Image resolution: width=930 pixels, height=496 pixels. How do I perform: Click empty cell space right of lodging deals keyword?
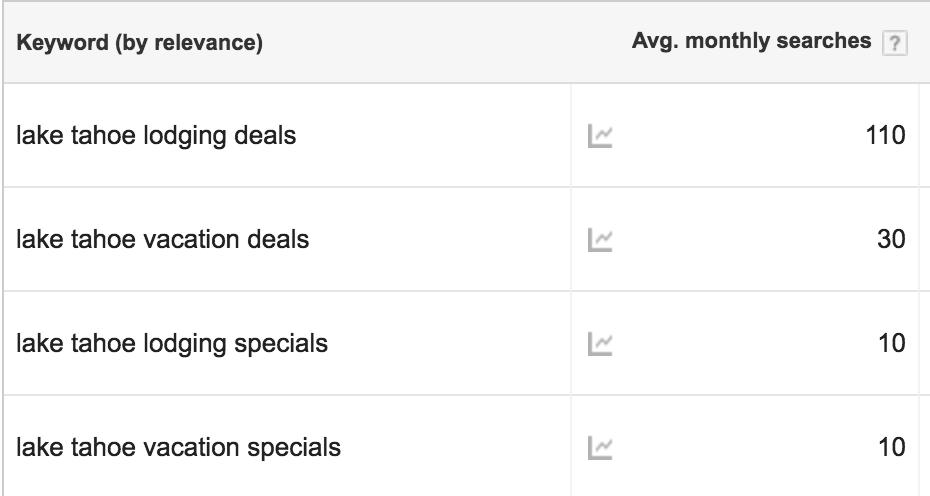433,136
